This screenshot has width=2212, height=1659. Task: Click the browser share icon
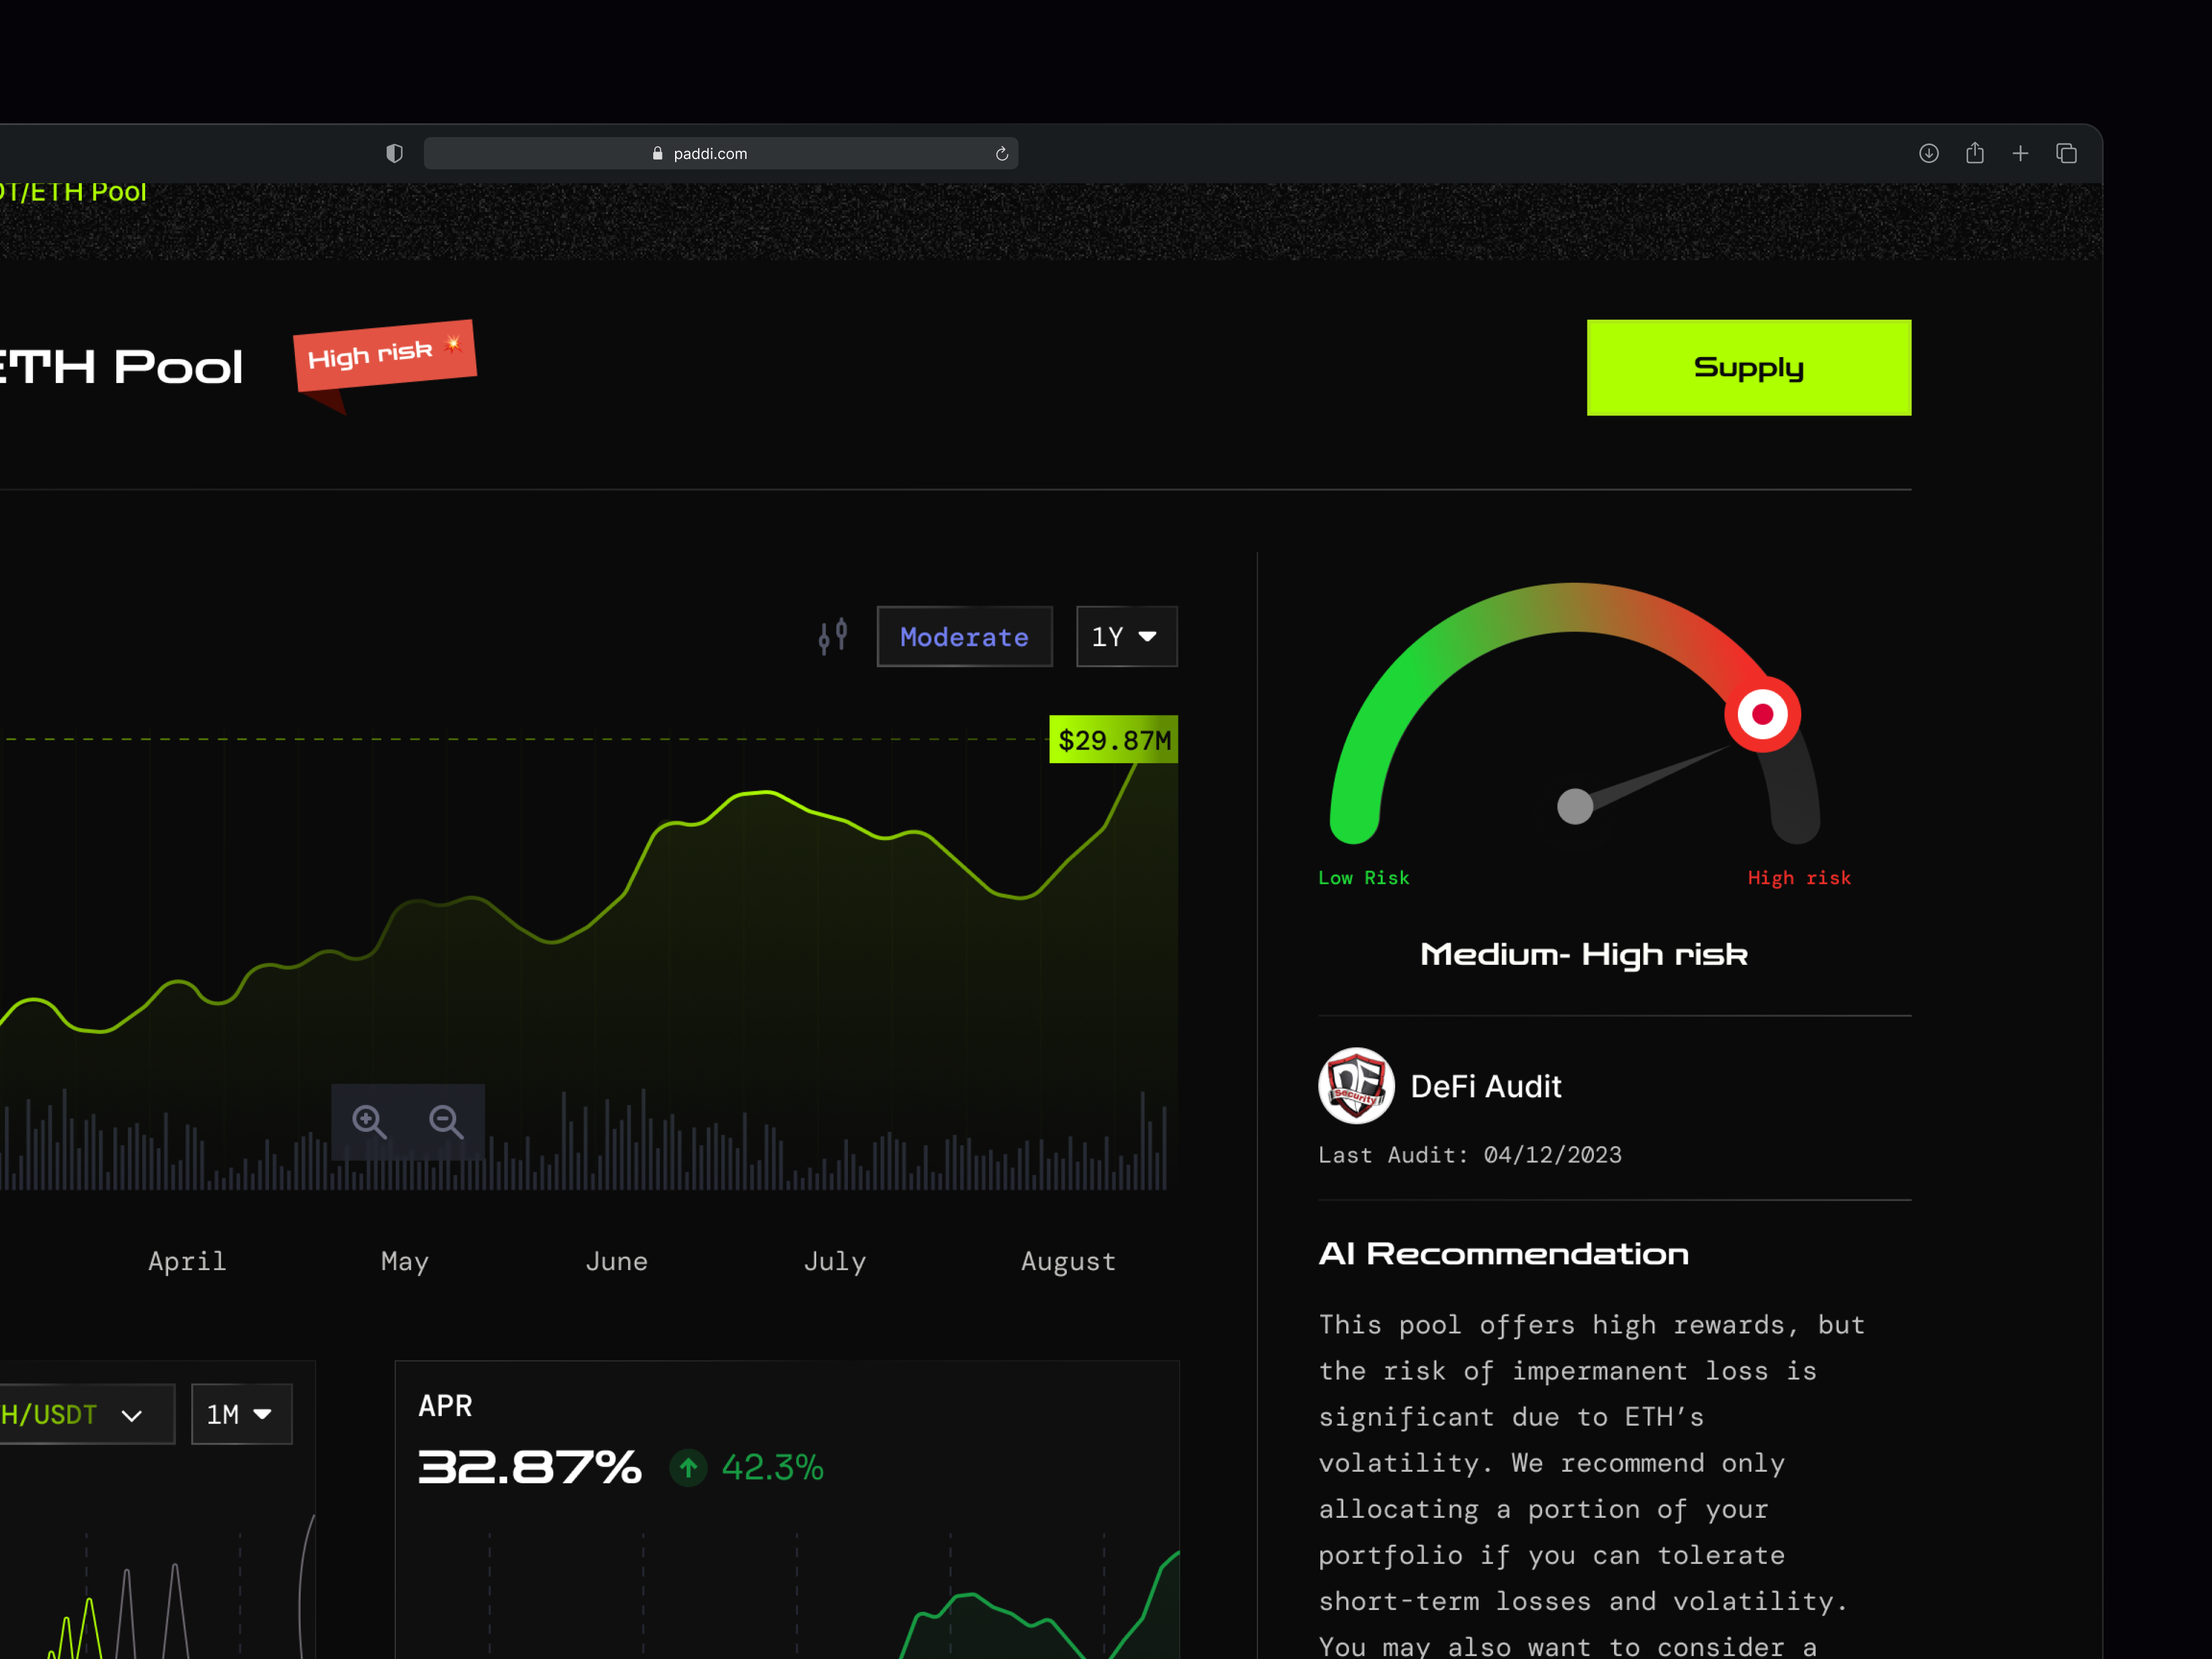[1975, 153]
